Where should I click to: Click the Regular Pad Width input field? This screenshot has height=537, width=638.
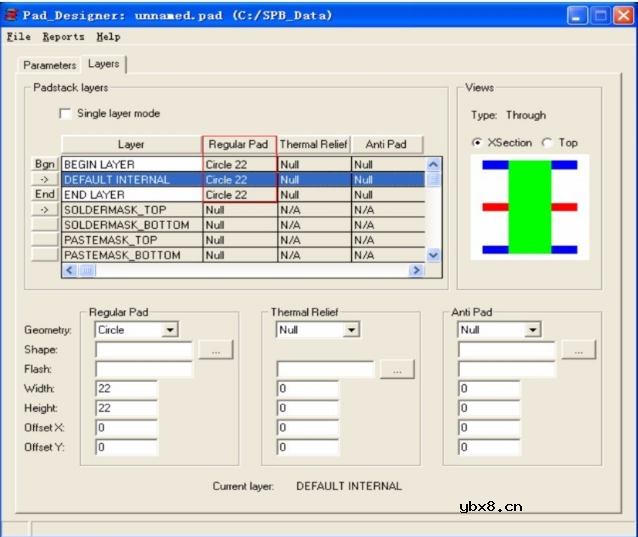[x=126, y=389]
